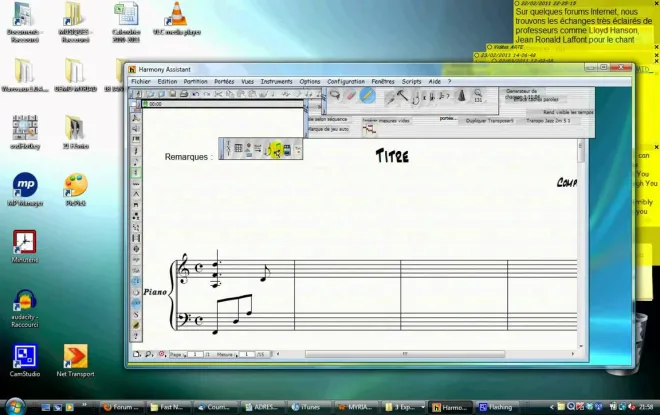
Task: Open the Mesure dropdown in status bar
Action: (227, 355)
